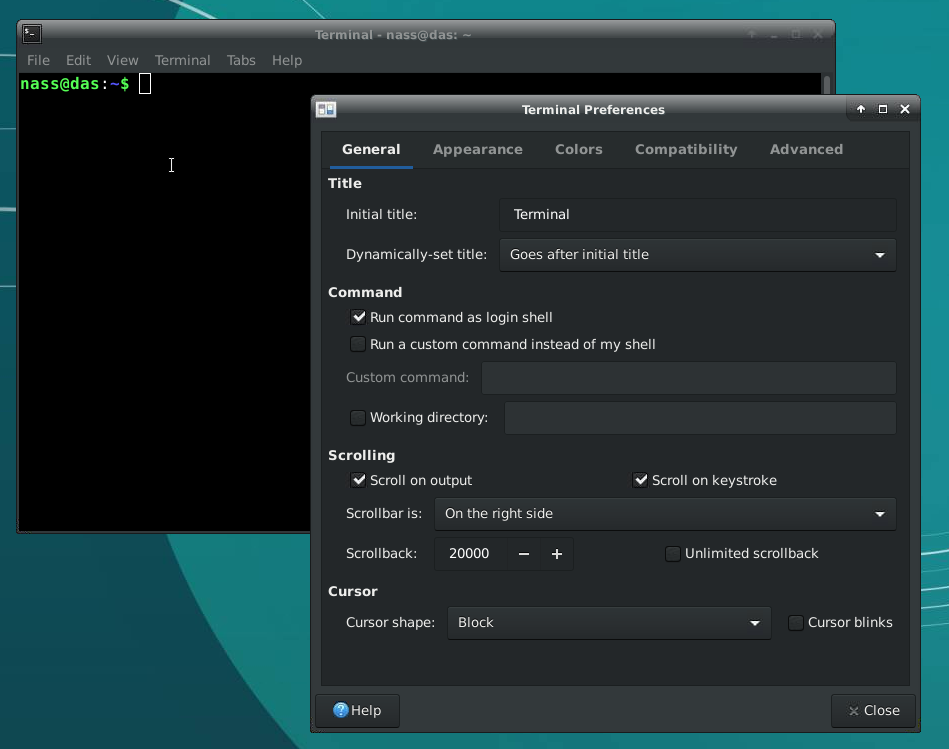Enable Run a custom command instead of my shell
Image resolution: width=949 pixels, height=749 pixels.
[x=358, y=344]
